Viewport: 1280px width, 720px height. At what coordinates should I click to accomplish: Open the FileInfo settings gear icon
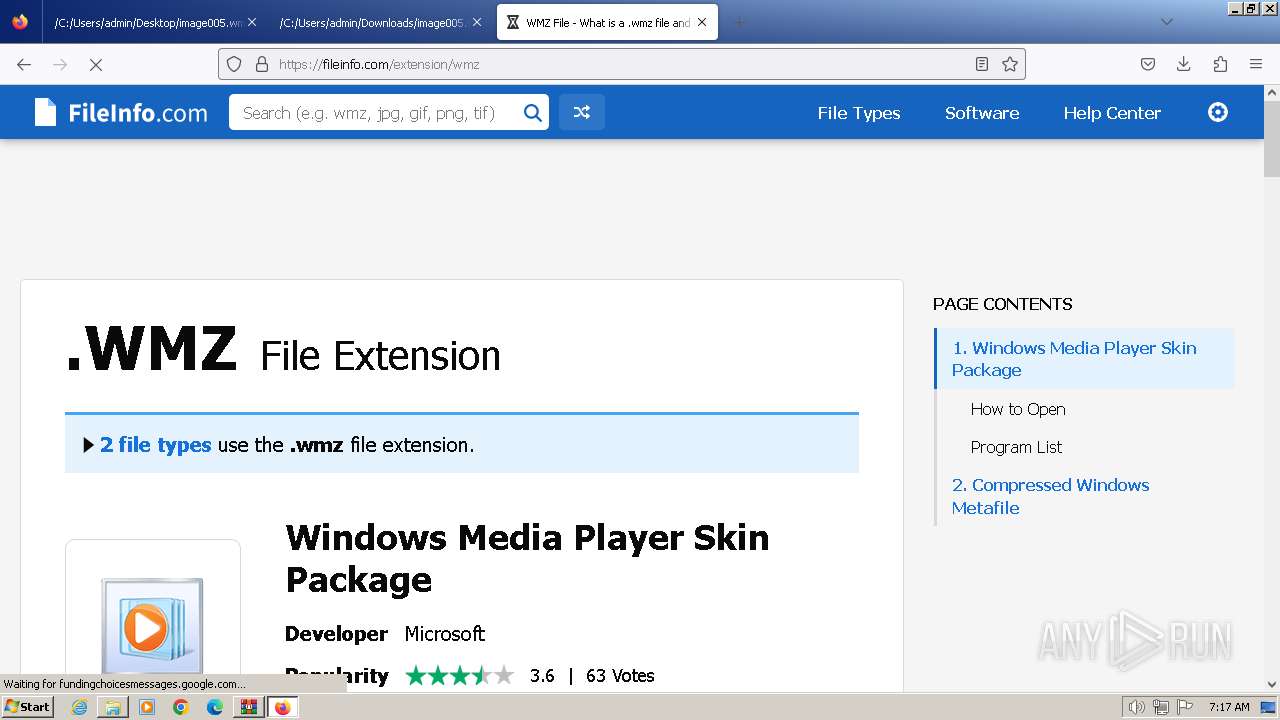pyautogui.click(x=1218, y=112)
